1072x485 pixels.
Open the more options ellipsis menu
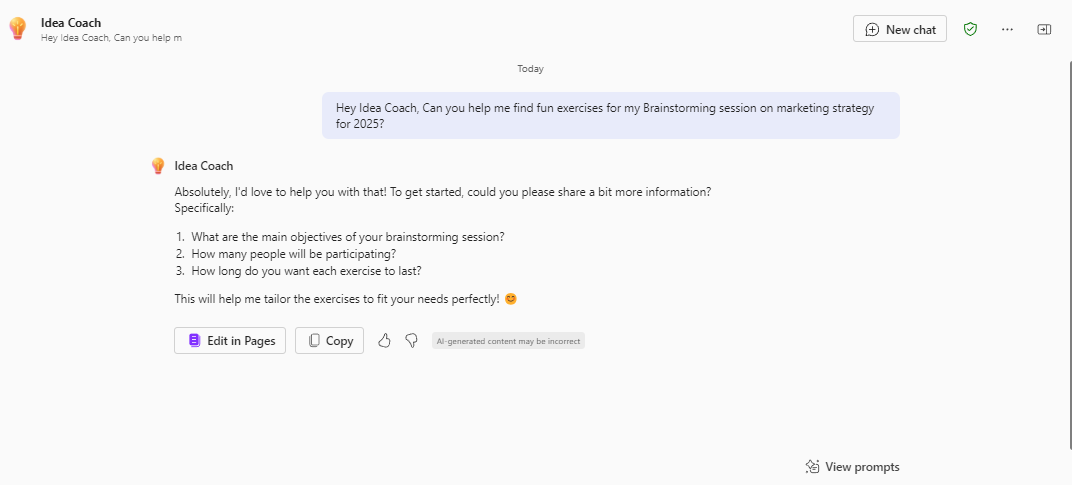1007,29
